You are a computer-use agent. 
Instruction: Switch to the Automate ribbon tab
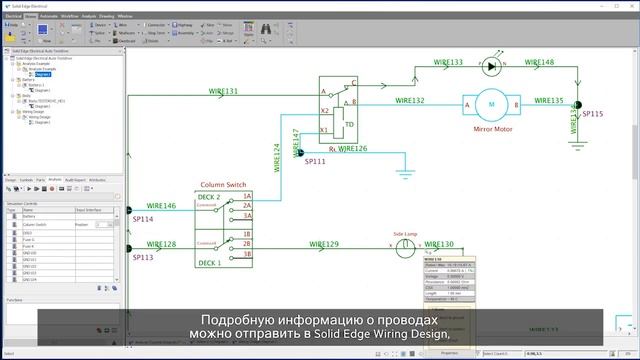pos(49,16)
